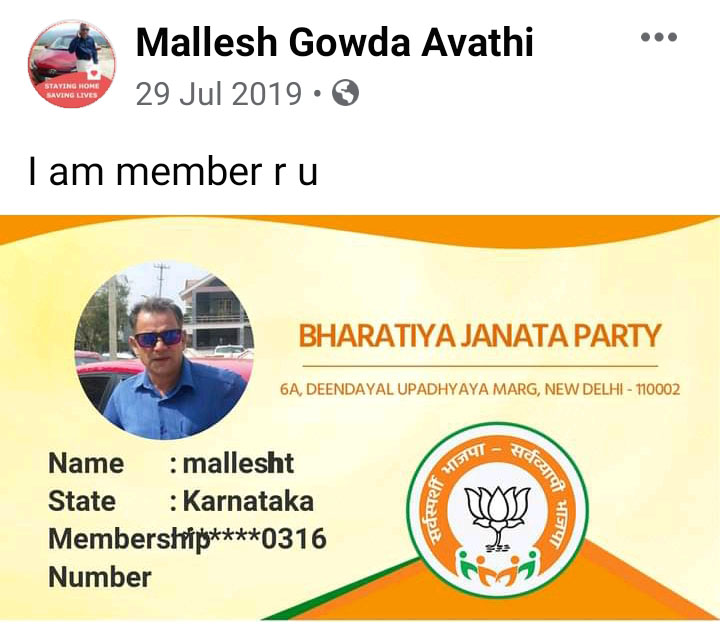
Task: Tap the people figures icon below lotus
Action: (x=498, y=568)
